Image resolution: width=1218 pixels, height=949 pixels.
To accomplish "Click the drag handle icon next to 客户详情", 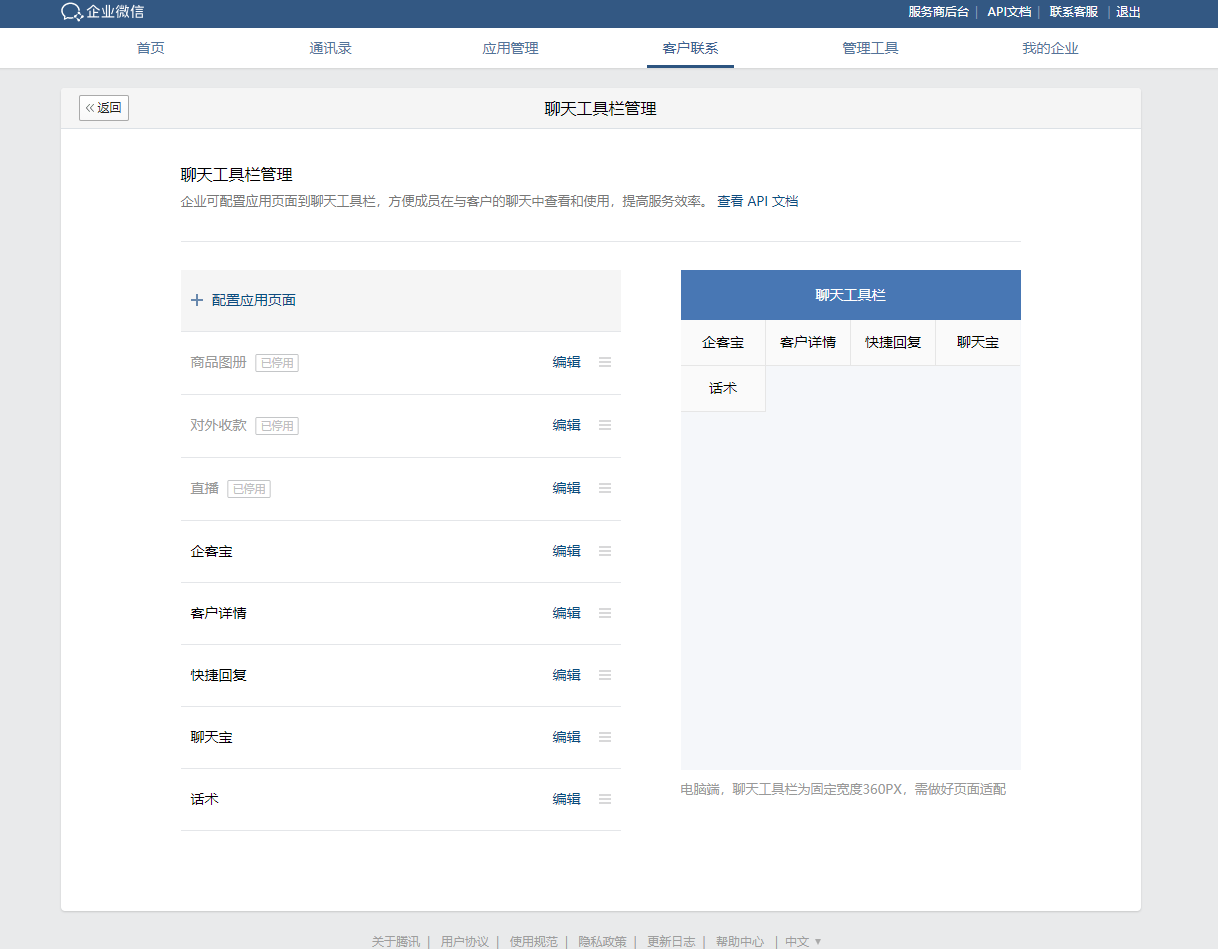I will point(604,612).
